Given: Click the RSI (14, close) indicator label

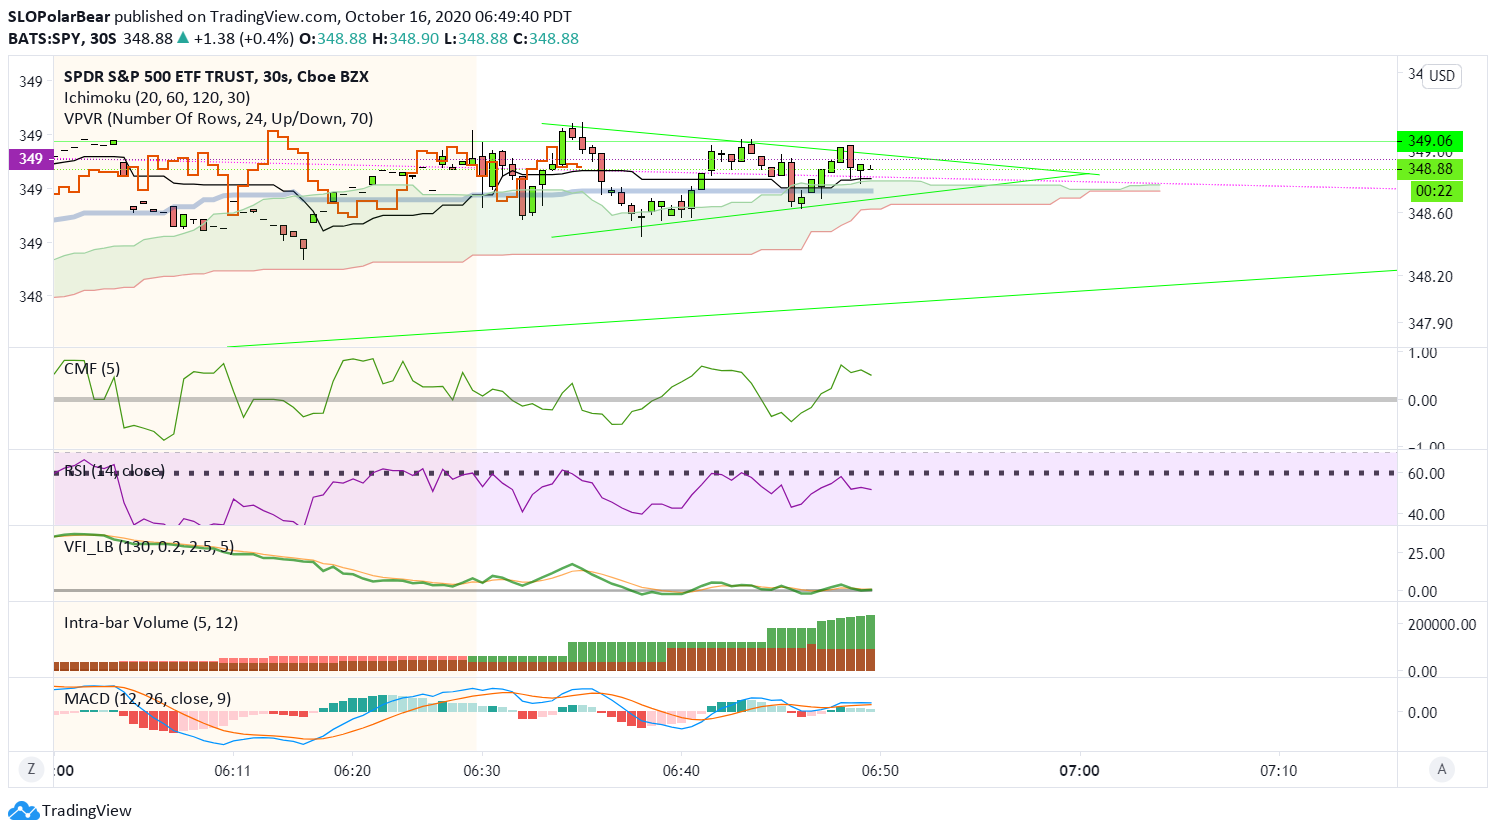Looking at the screenshot, I should tap(114, 470).
